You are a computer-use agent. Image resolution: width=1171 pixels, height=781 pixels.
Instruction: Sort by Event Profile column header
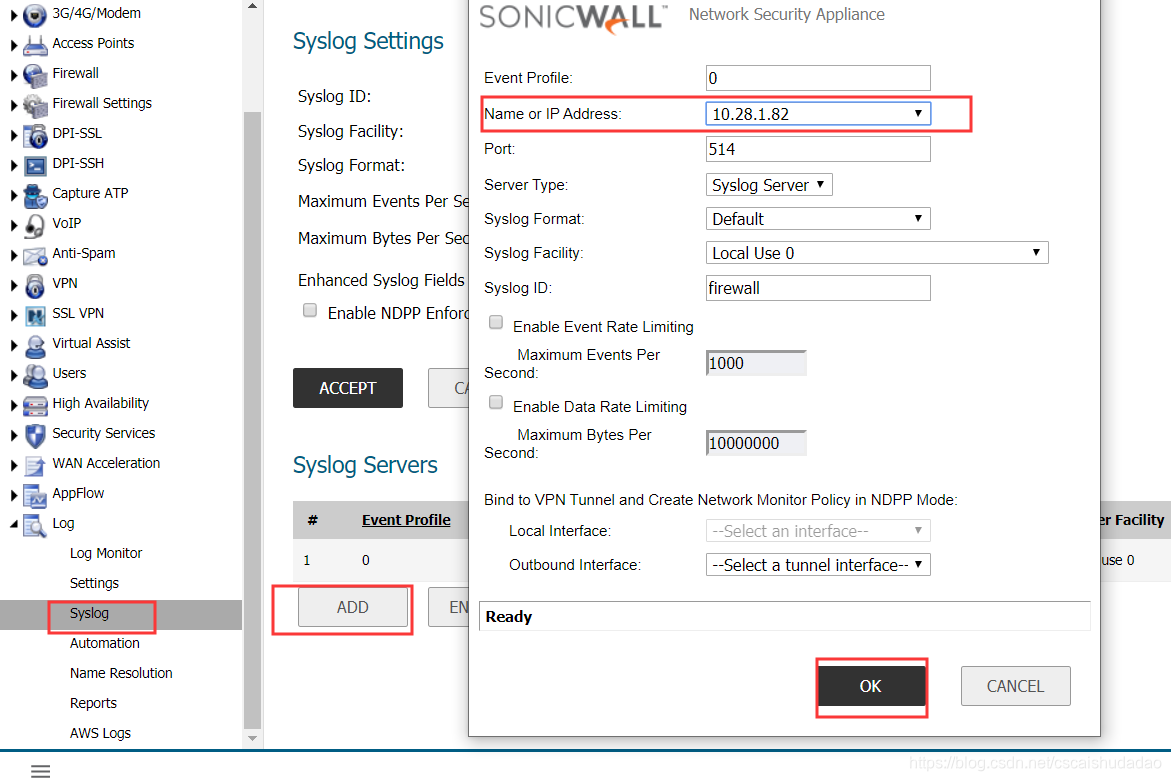(406, 520)
